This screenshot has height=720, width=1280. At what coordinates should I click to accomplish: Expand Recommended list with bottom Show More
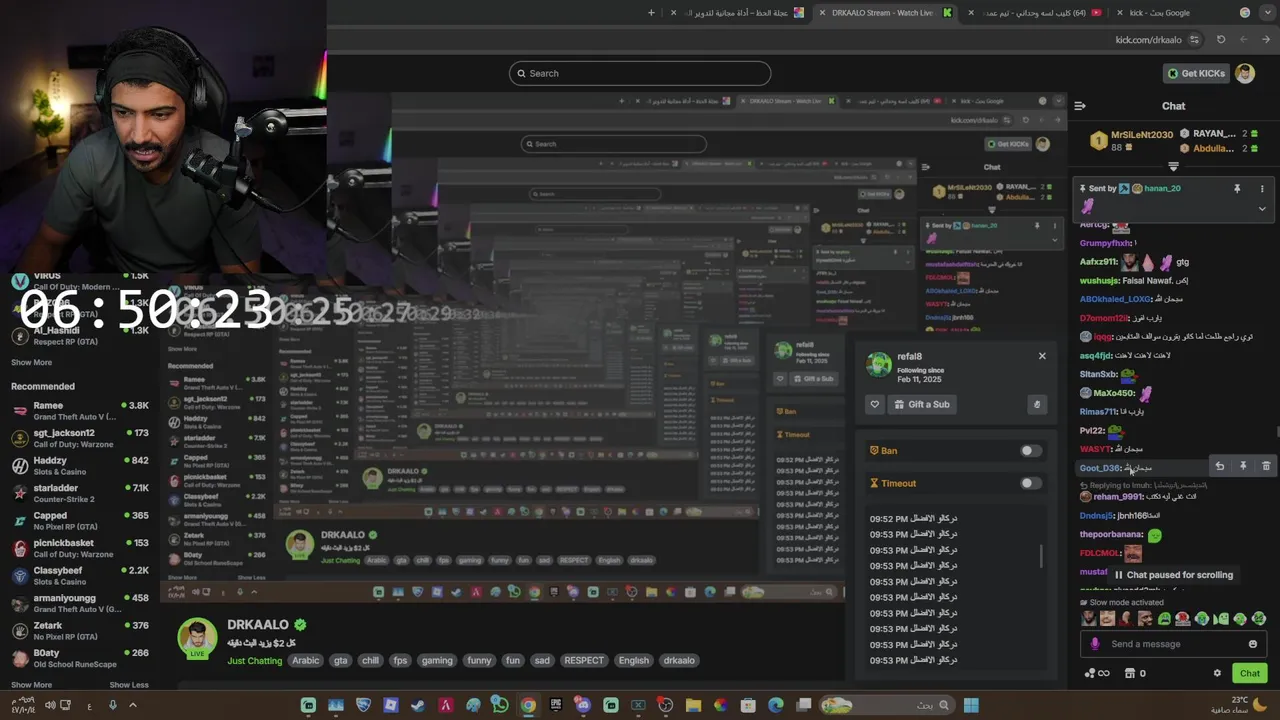coord(31,685)
